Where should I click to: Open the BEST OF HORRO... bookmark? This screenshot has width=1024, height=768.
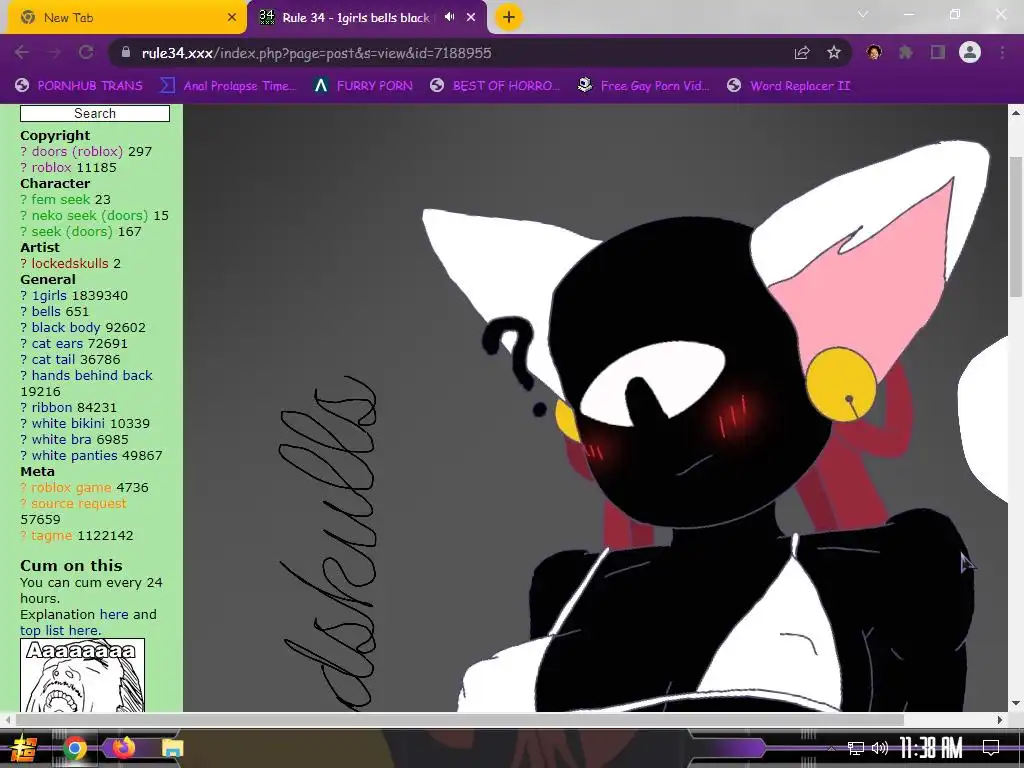pos(495,86)
